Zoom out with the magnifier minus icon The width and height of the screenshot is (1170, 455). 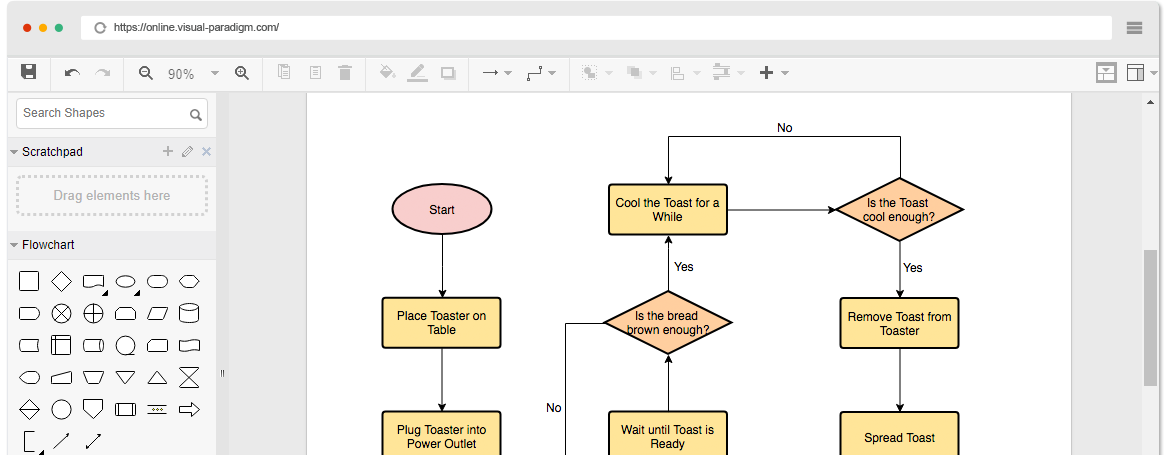click(x=146, y=73)
